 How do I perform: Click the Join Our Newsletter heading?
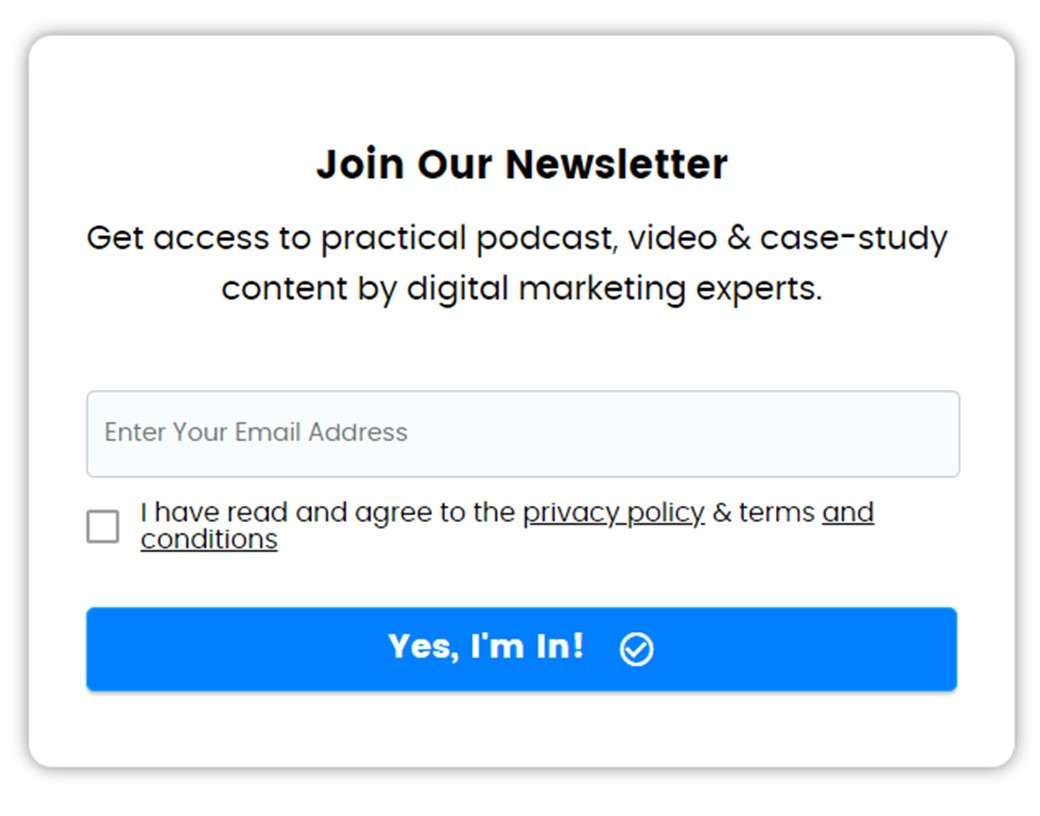(522, 164)
